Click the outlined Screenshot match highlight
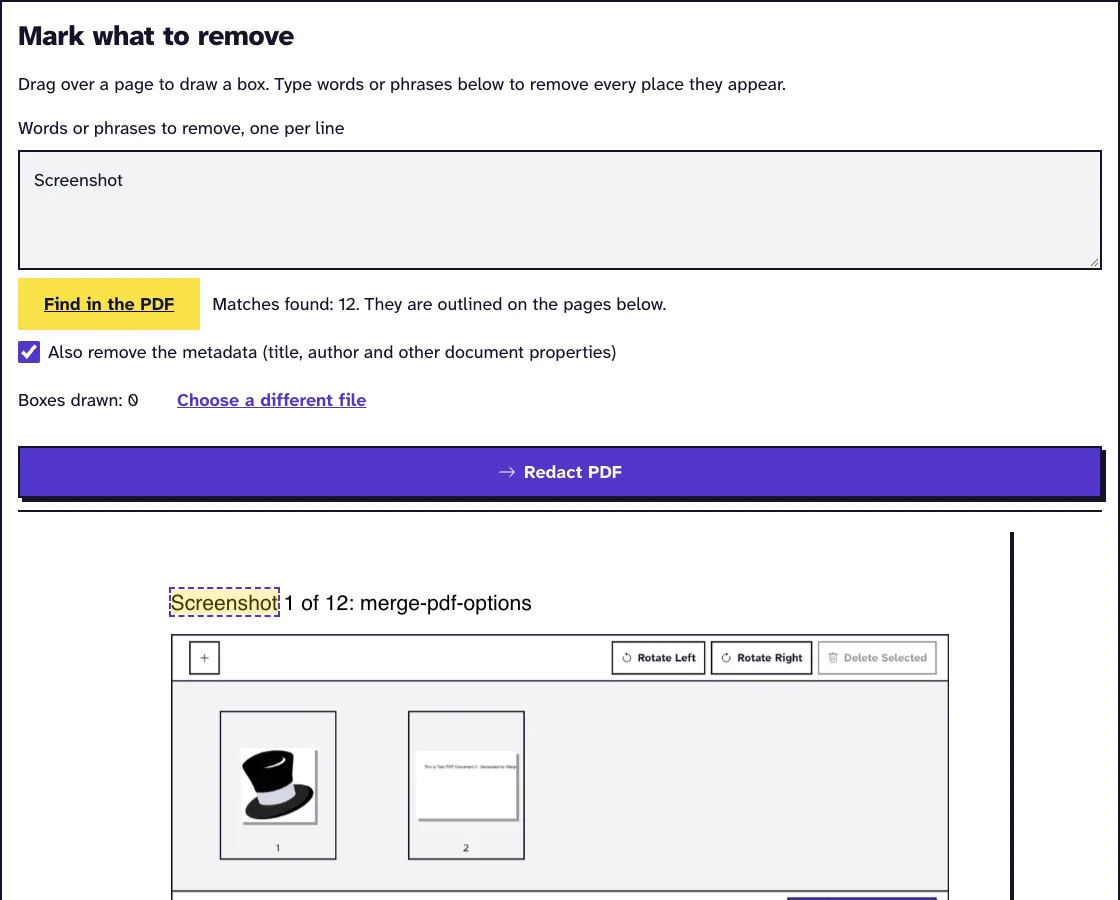 point(224,602)
